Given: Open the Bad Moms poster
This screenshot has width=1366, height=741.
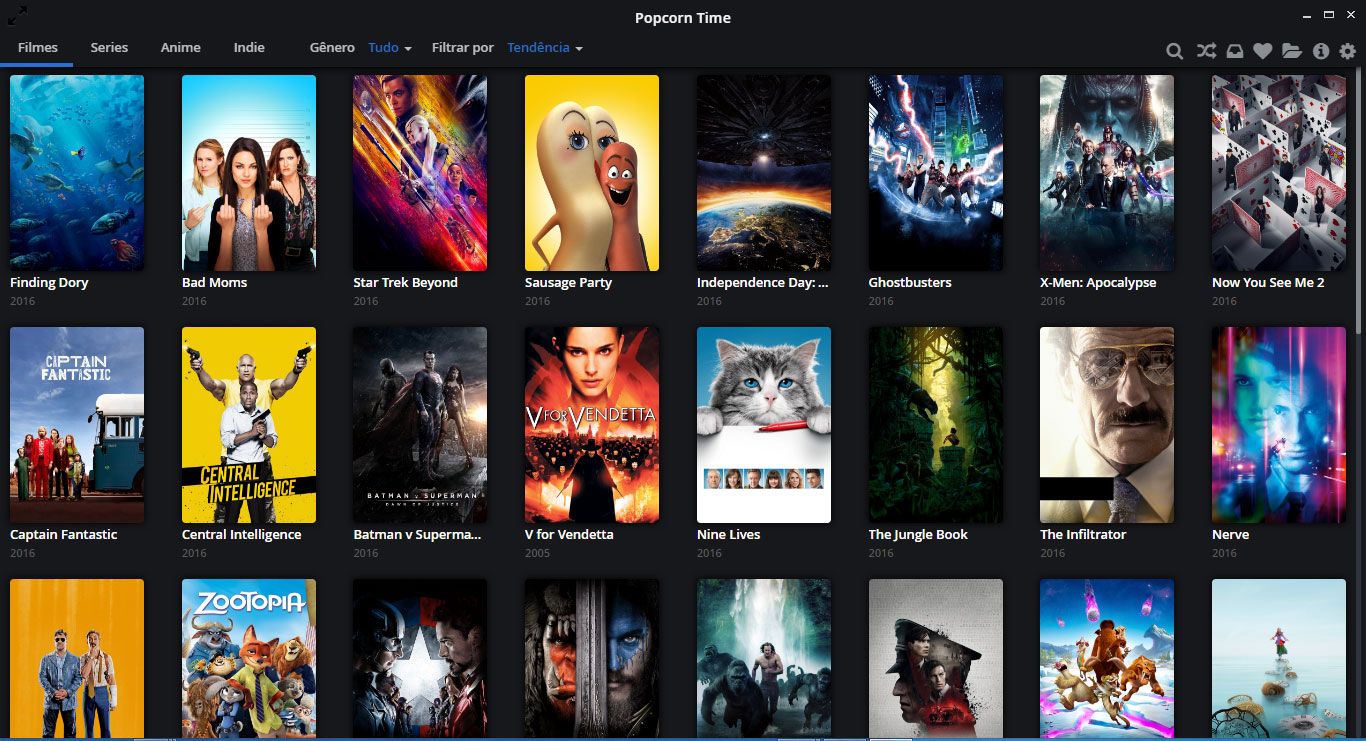Looking at the screenshot, I should coord(249,173).
